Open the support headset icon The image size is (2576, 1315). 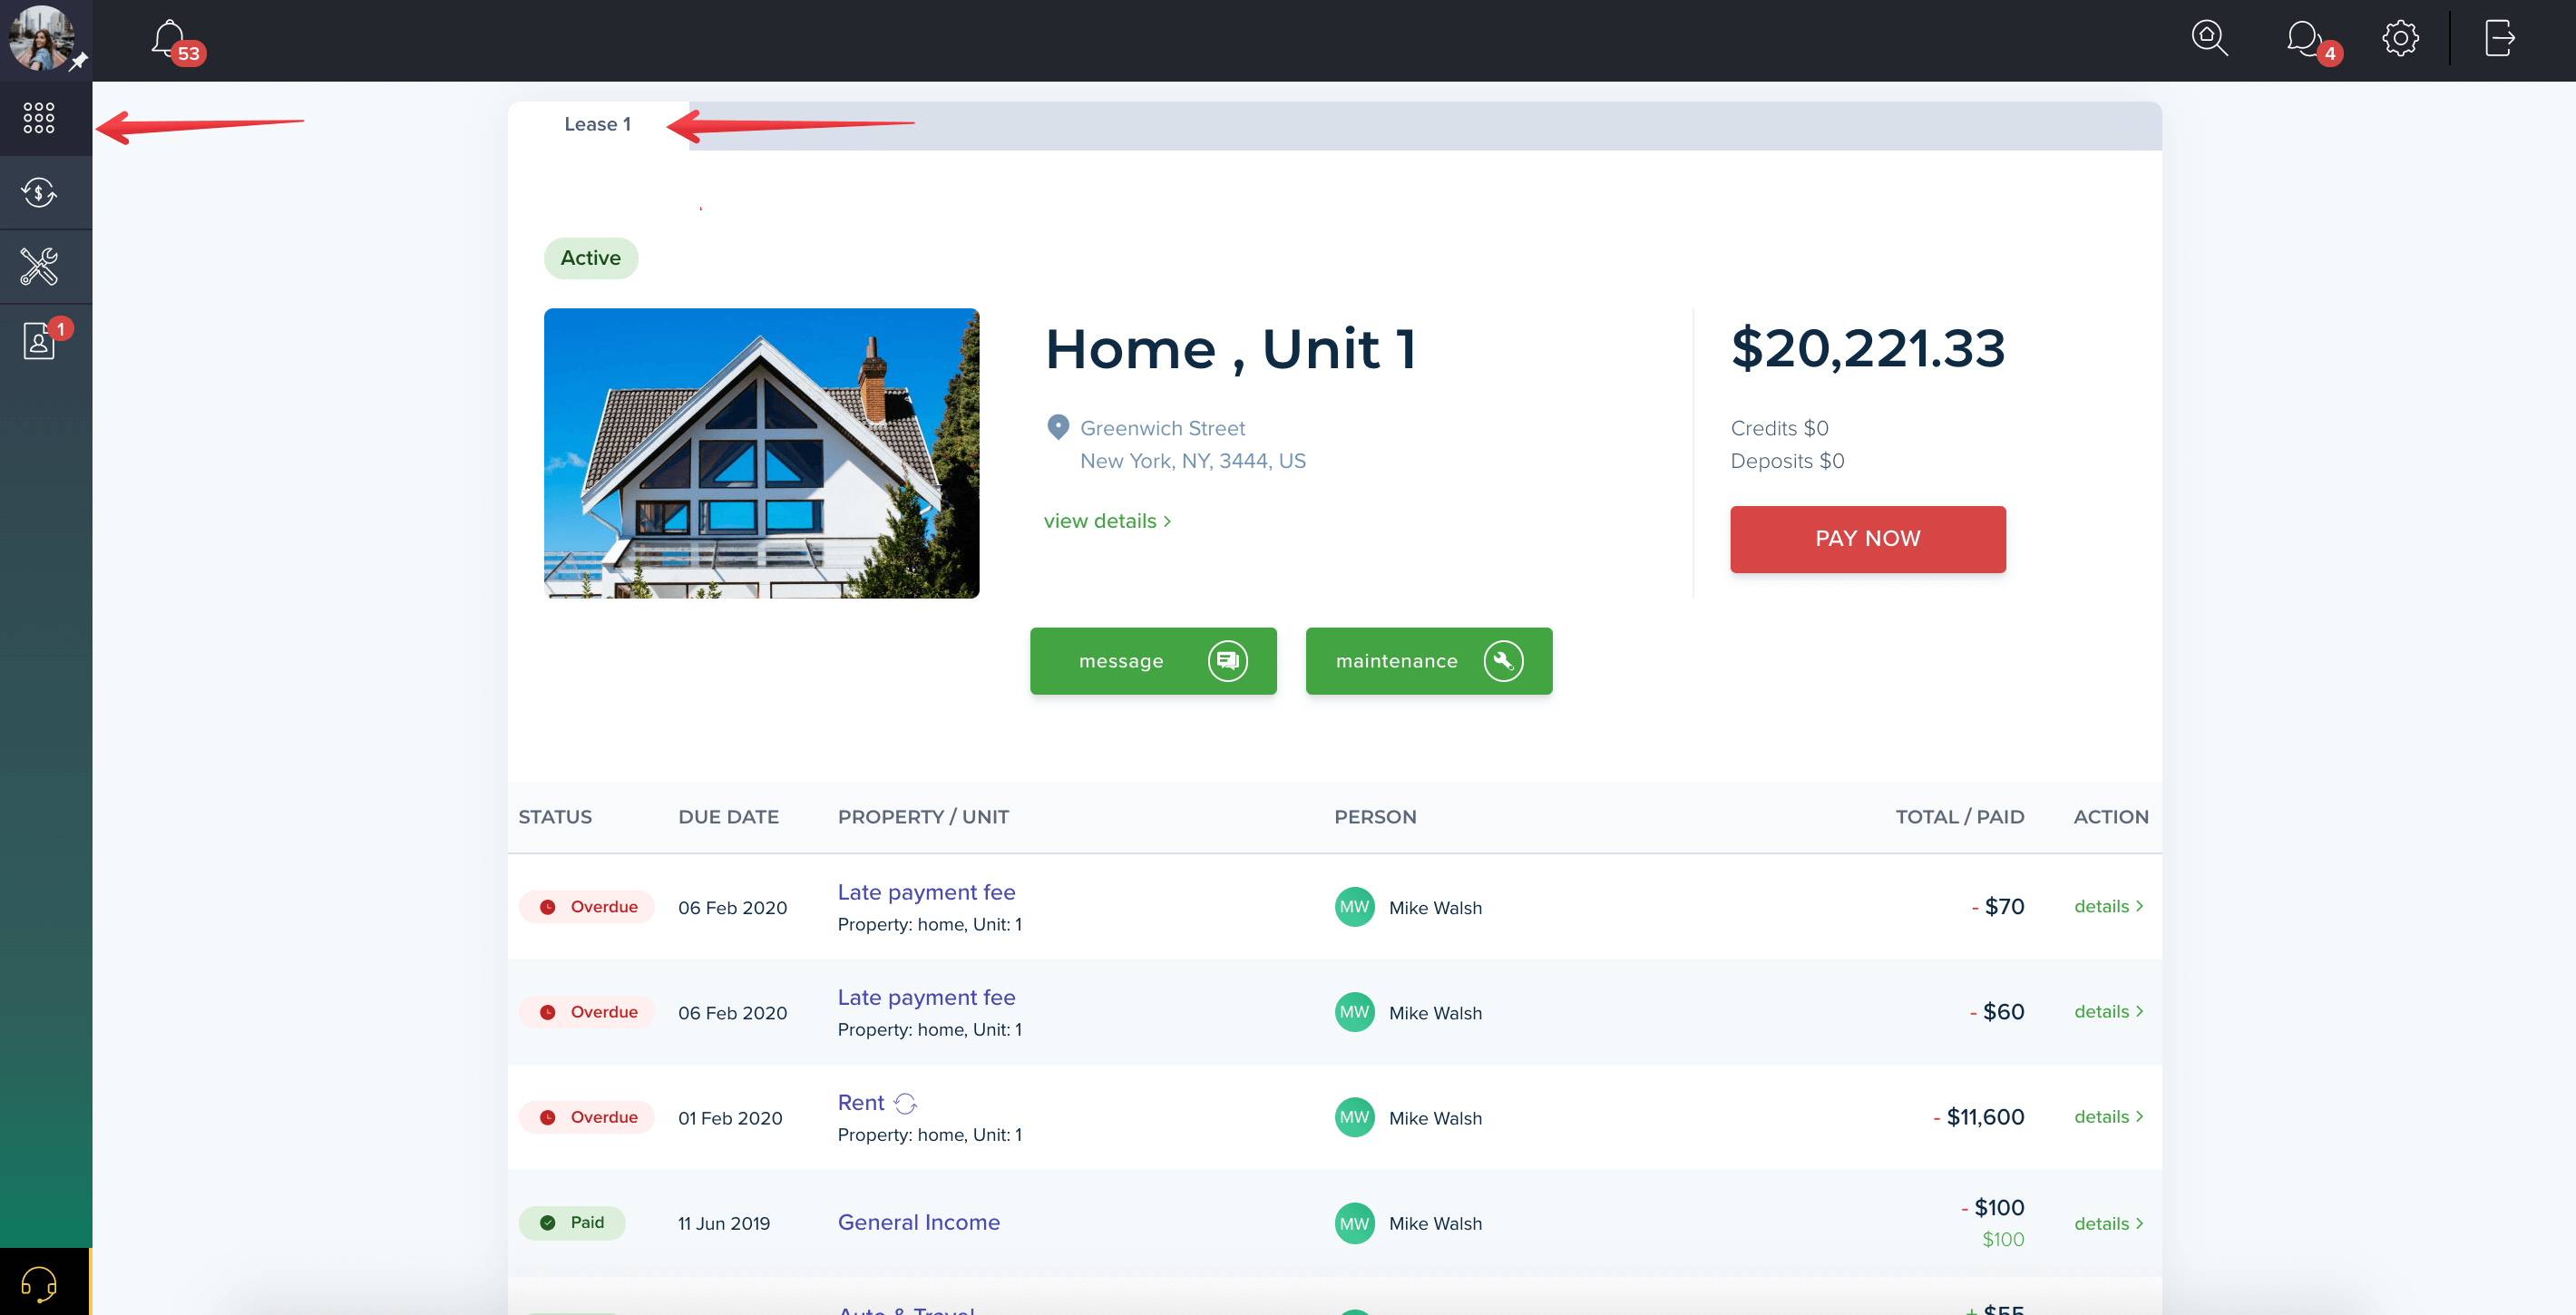[x=39, y=1283]
